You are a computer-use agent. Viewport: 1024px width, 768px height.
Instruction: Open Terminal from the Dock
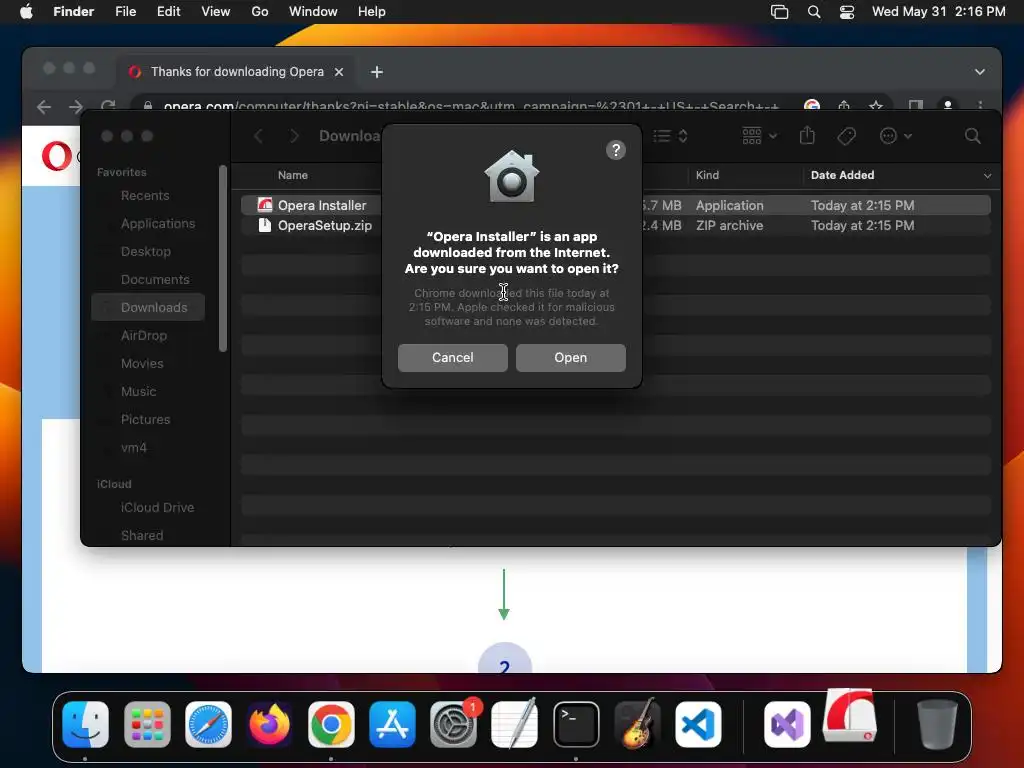tap(576, 724)
